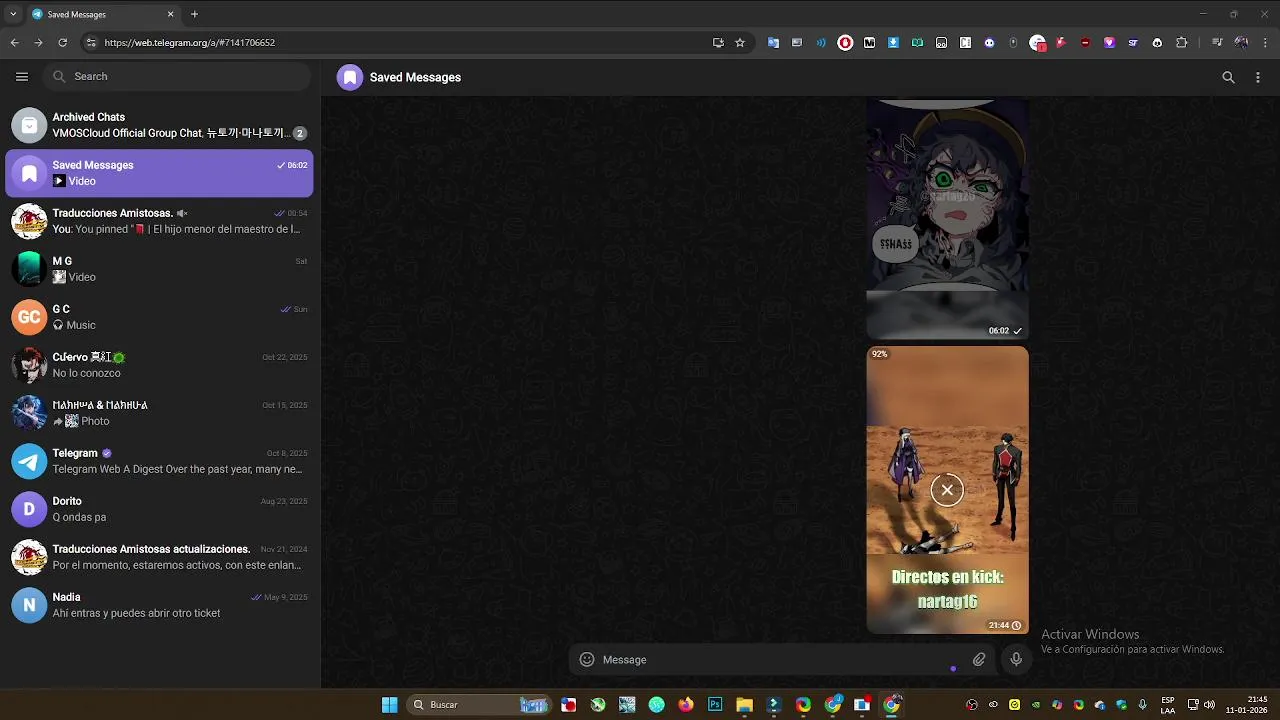Click the taskbar Buscar search box
1280x720 pixels.
[x=480, y=705]
